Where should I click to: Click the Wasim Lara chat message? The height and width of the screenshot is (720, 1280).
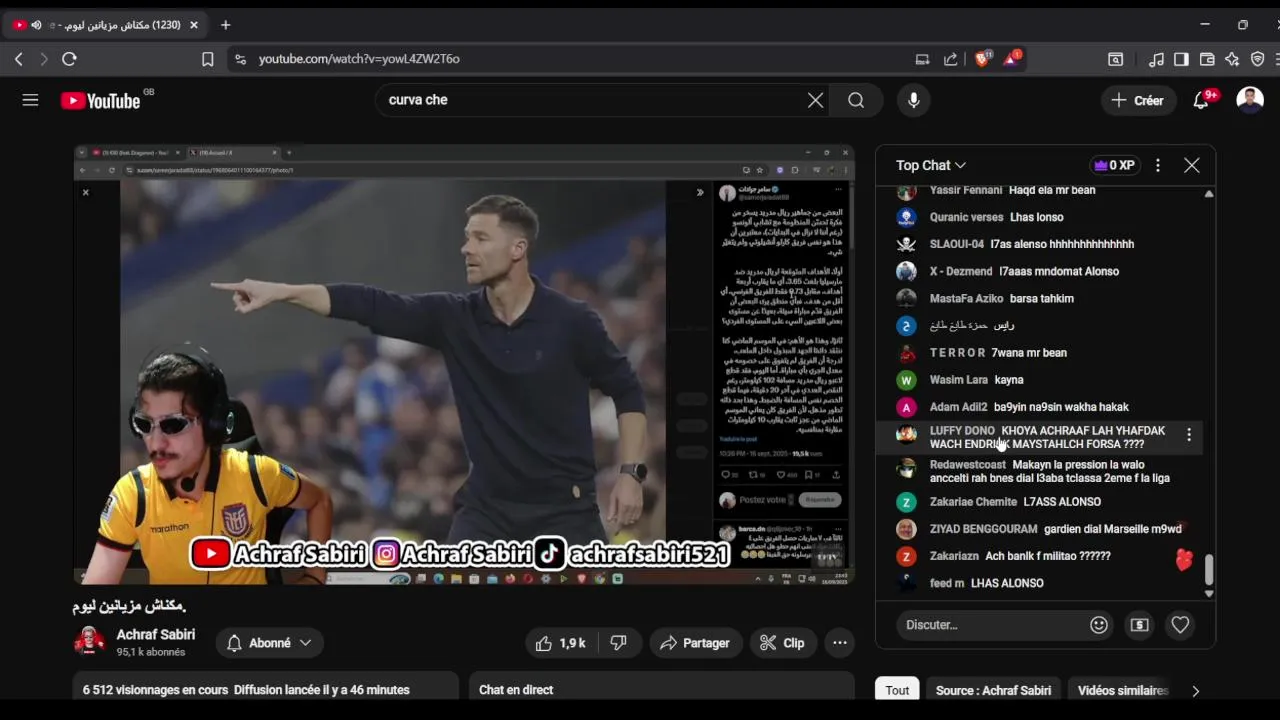pos(1009,380)
